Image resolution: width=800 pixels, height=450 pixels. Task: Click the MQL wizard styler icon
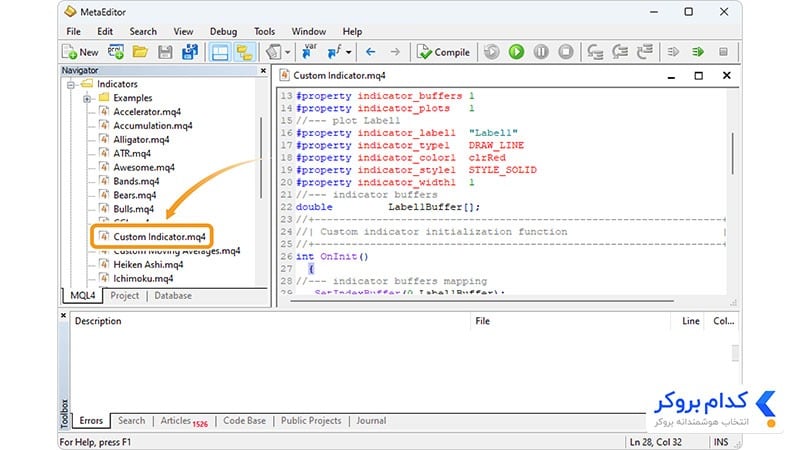[x=274, y=52]
